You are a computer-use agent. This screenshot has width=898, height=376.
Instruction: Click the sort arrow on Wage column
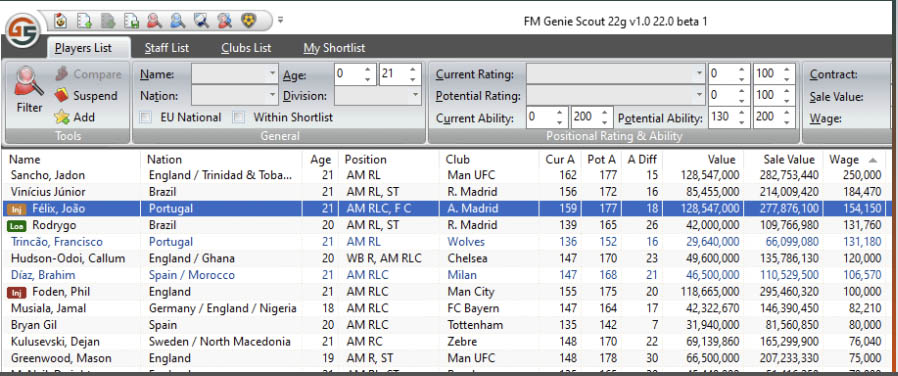tap(872, 160)
